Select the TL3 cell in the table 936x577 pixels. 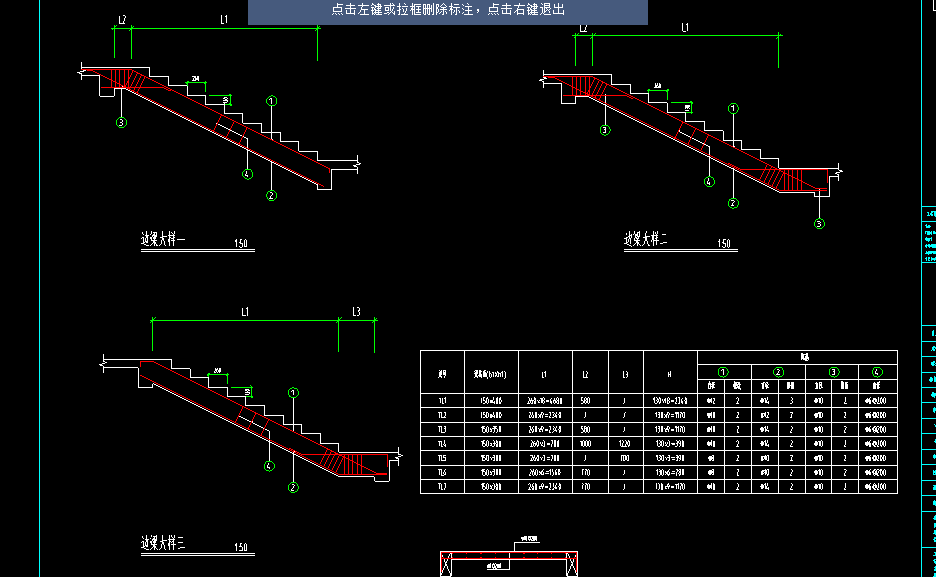442,430
